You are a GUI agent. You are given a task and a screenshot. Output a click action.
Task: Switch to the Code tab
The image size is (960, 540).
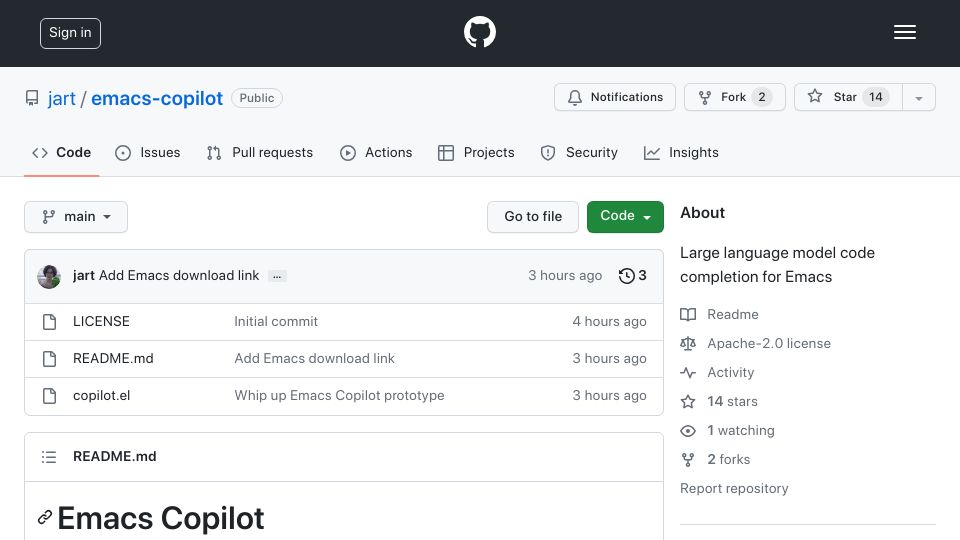[x=61, y=152]
